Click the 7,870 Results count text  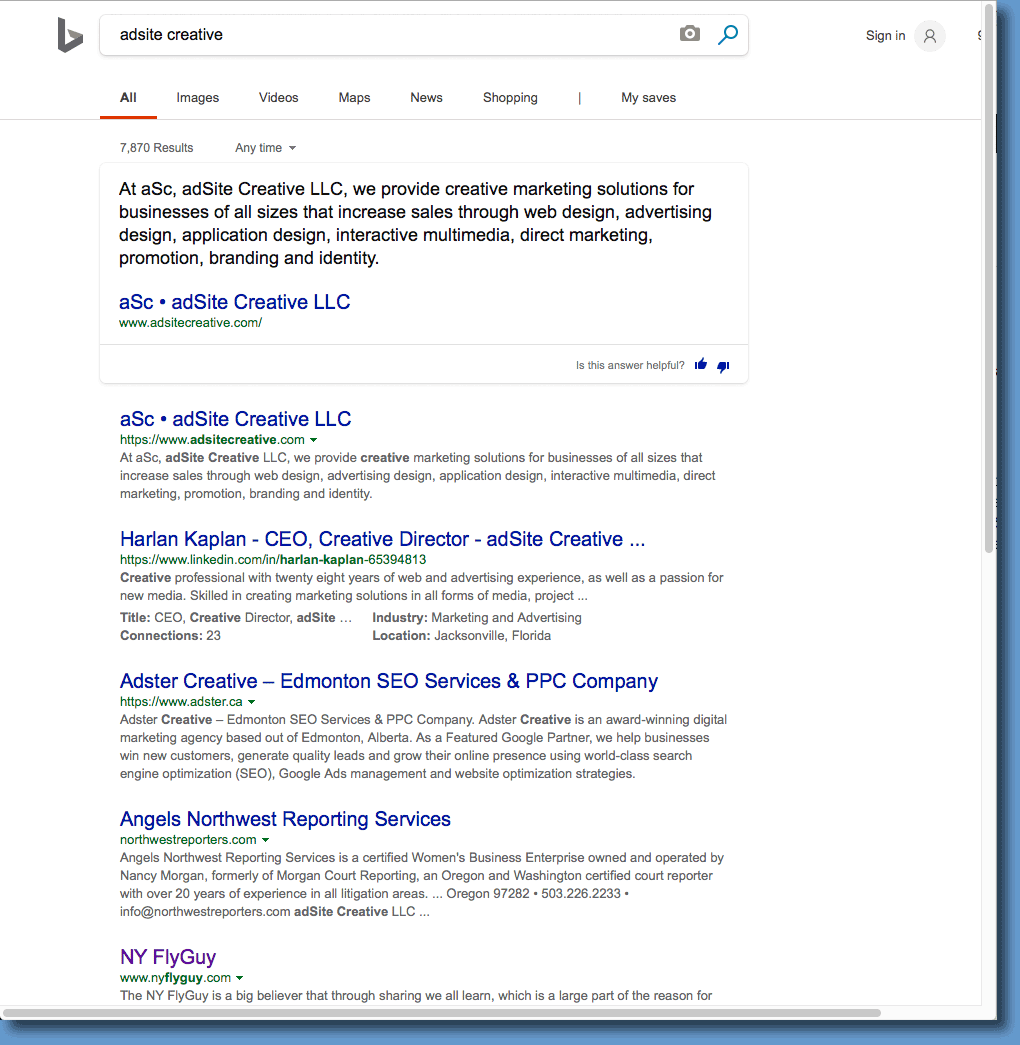[157, 148]
